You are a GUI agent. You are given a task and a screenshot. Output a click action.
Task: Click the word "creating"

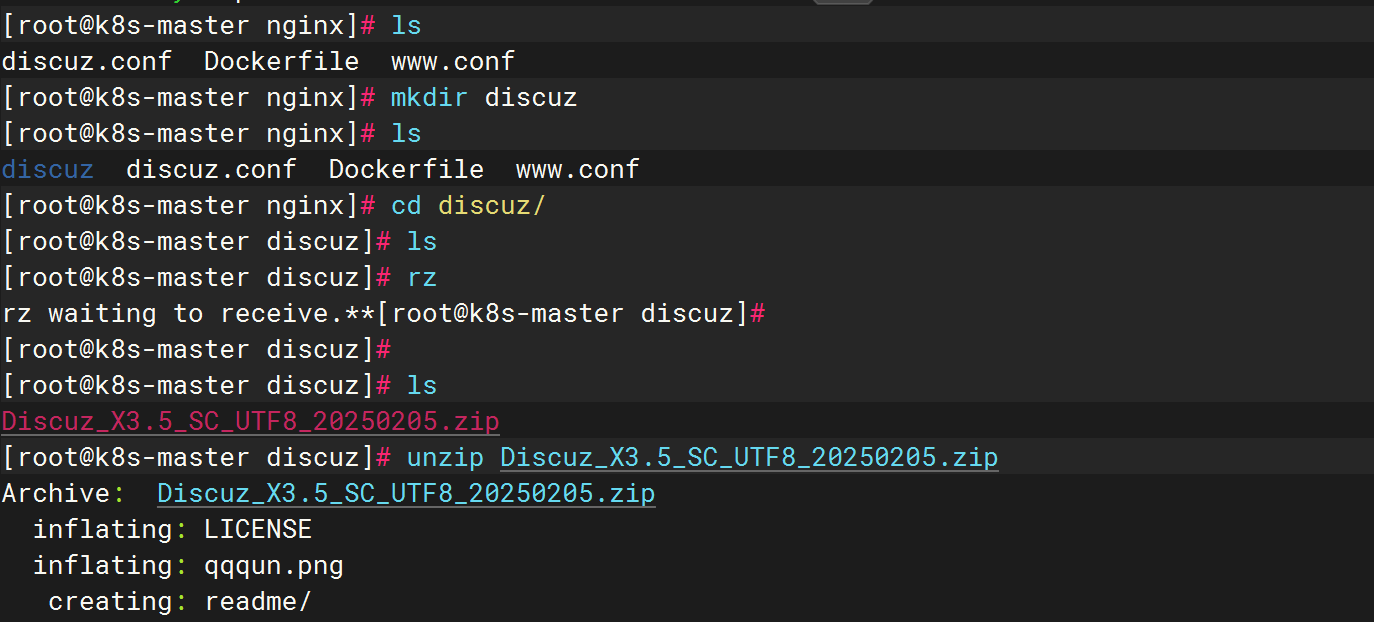pyautogui.click(x=111, y=601)
